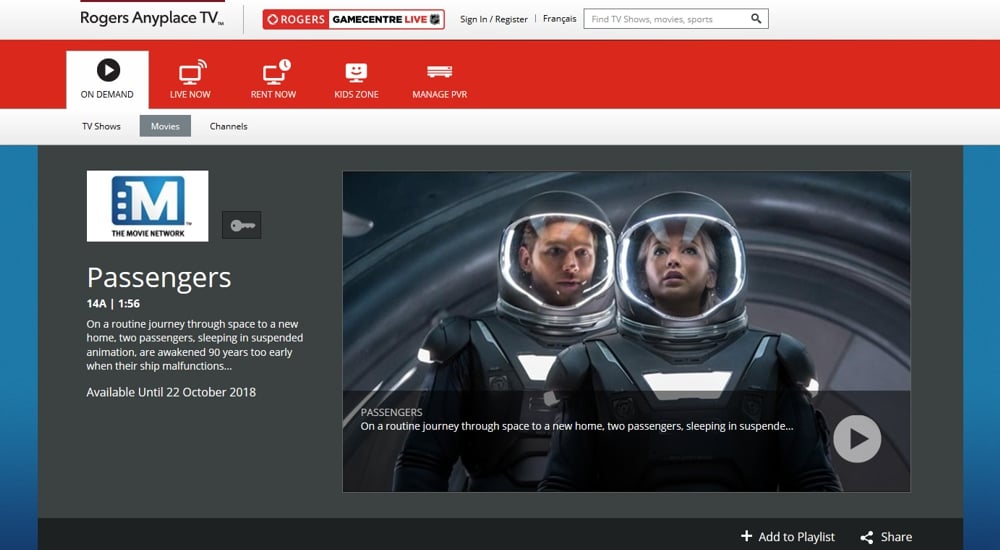Open the On Demand section
The image size is (1000, 550).
click(x=107, y=80)
